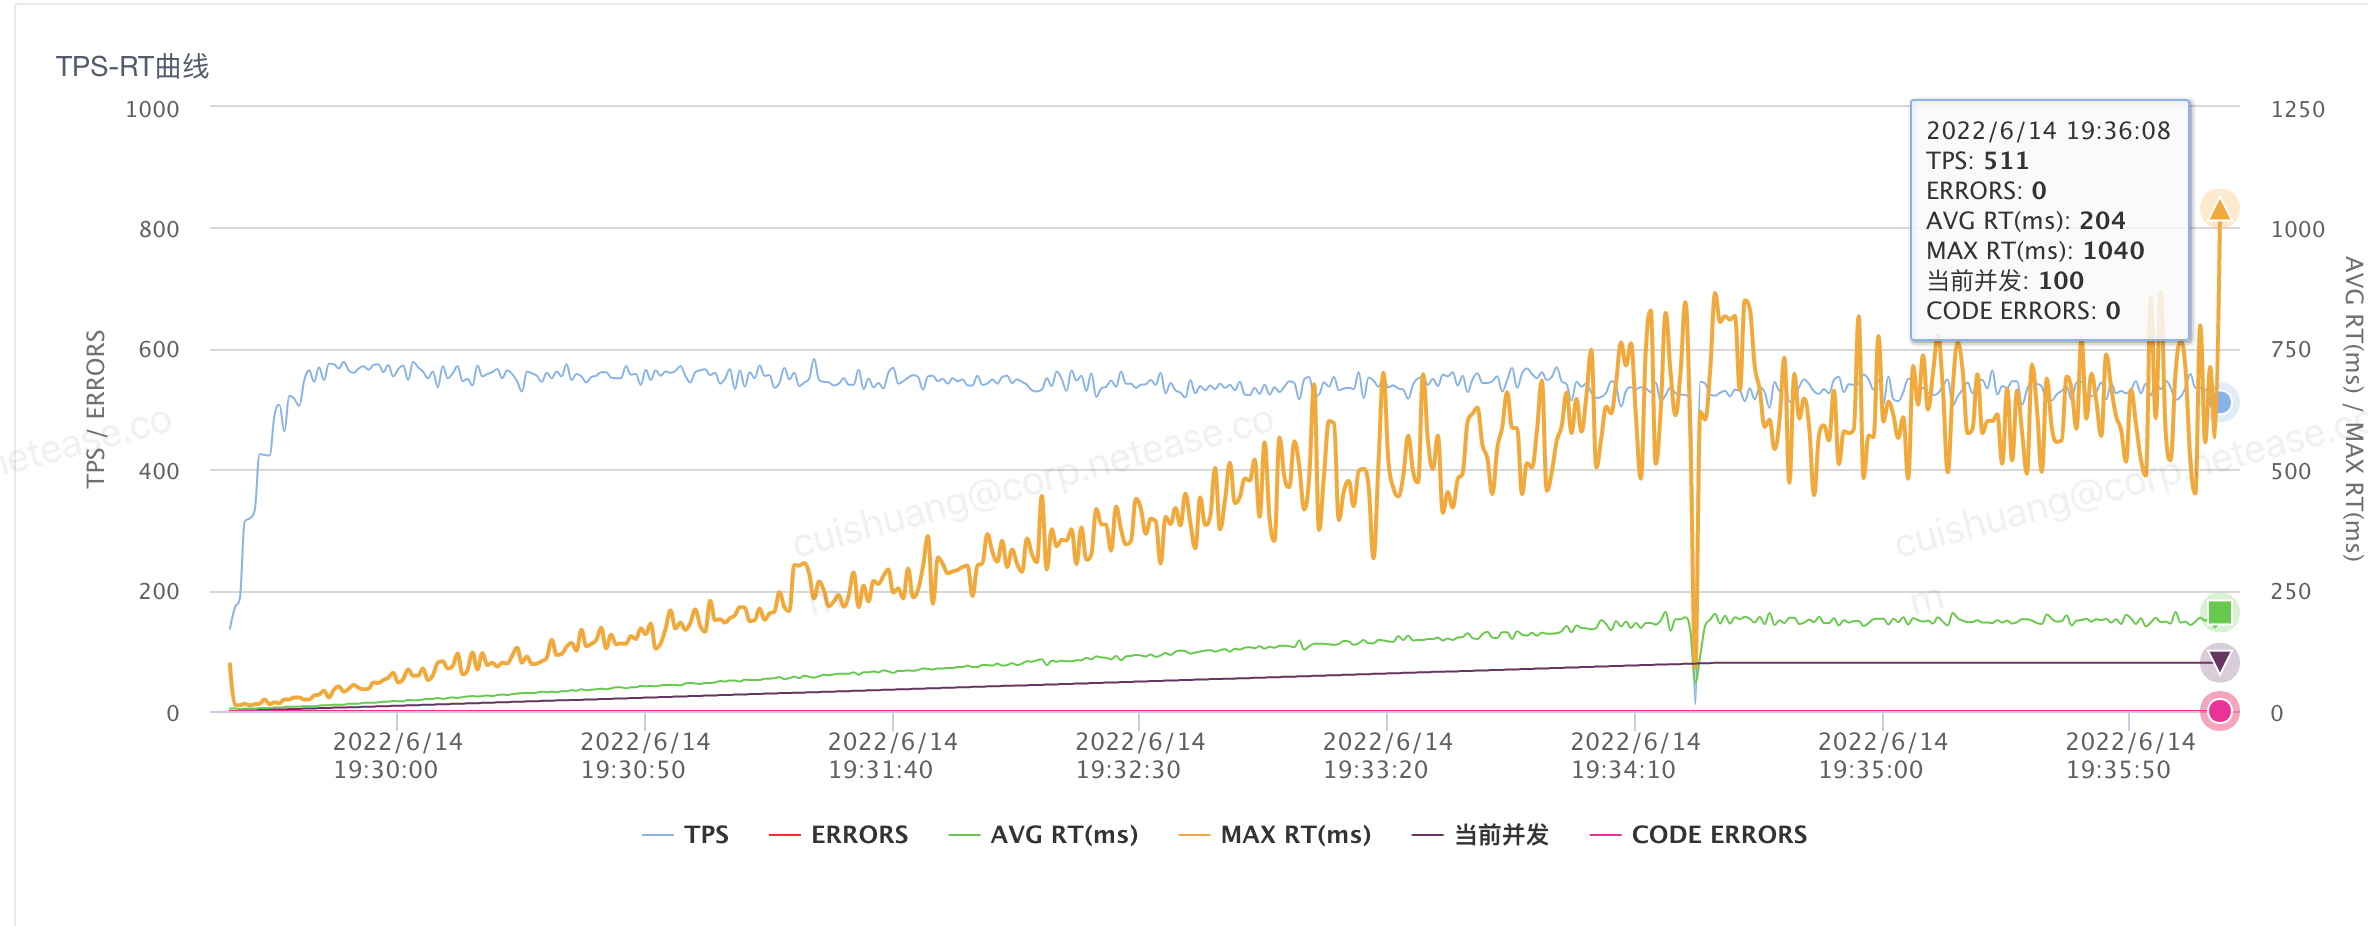
Task: Click the TPS / ERRORS left axis title
Action: (96, 409)
